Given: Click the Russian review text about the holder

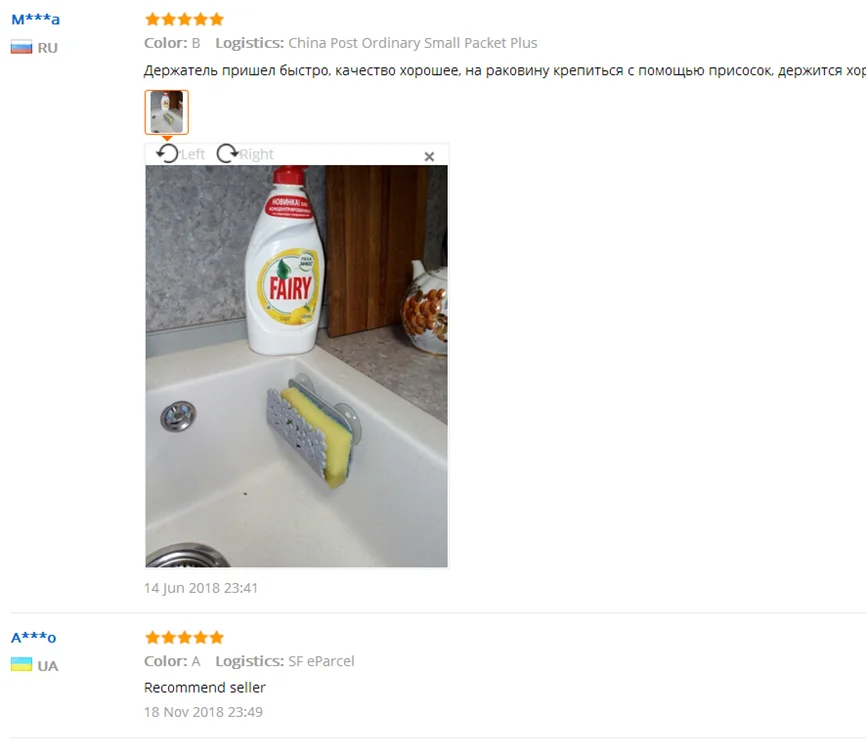Looking at the screenshot, I should pos(505,71).
